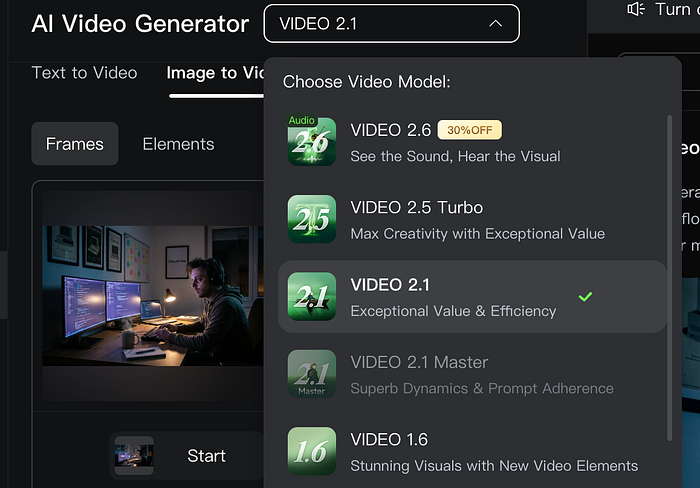700x488 pixels.
Task: Click the VIDEO 2.6 model icon
Action: pyautogui.click(x=312, y=142)
